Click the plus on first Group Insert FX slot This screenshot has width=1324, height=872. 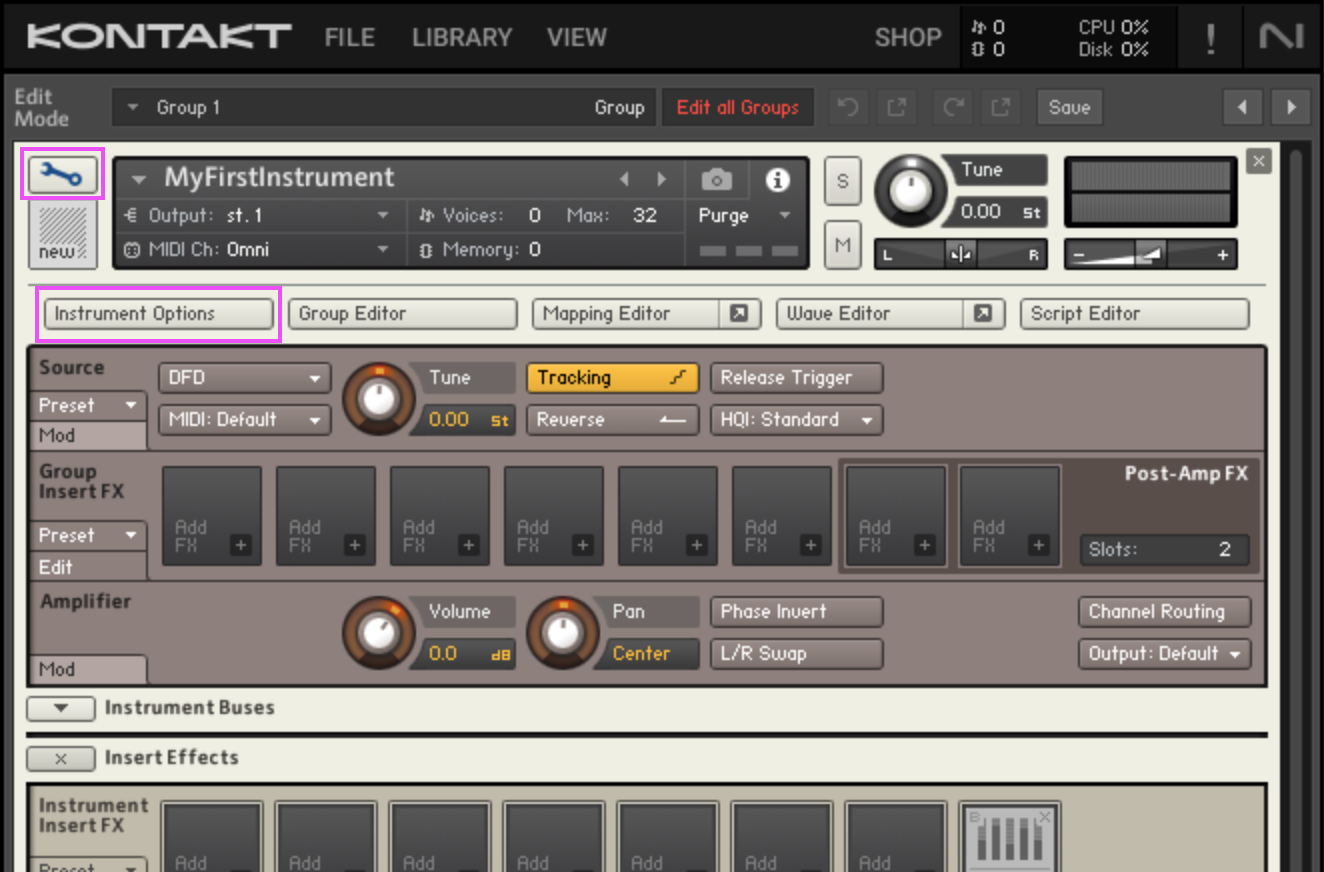point(241,545)
